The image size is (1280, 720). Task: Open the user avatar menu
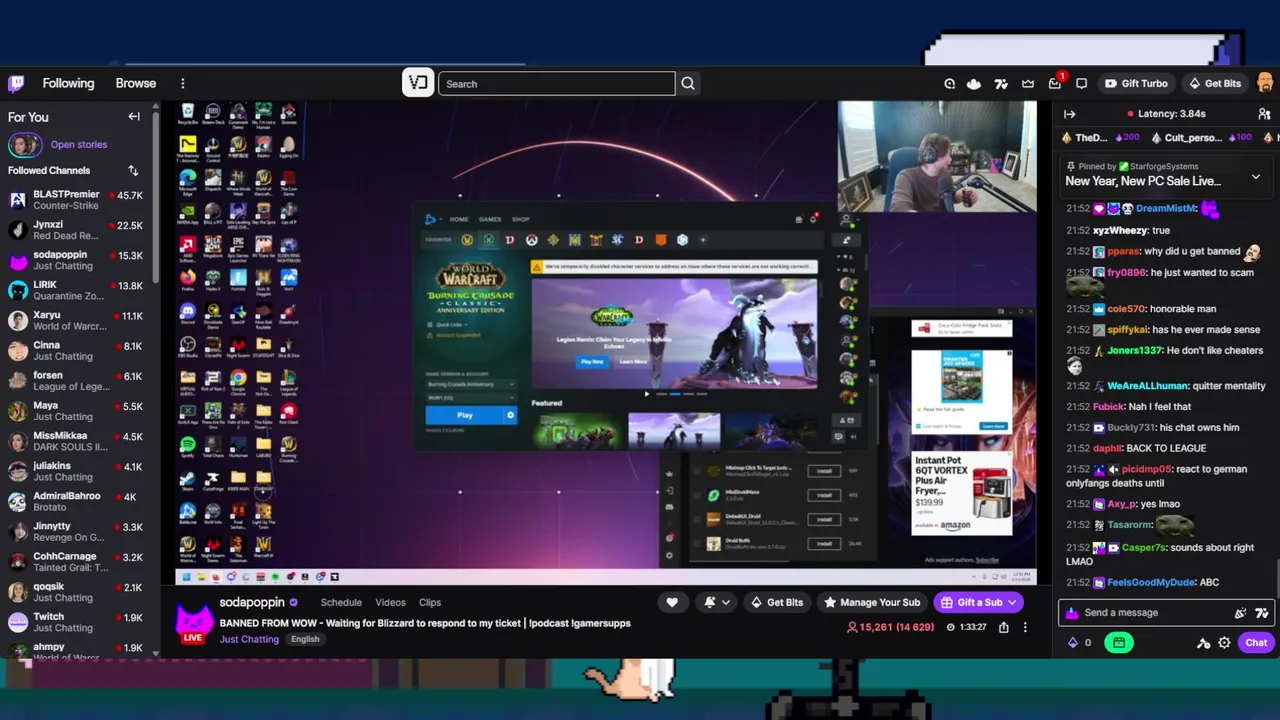click(1265, 84)
